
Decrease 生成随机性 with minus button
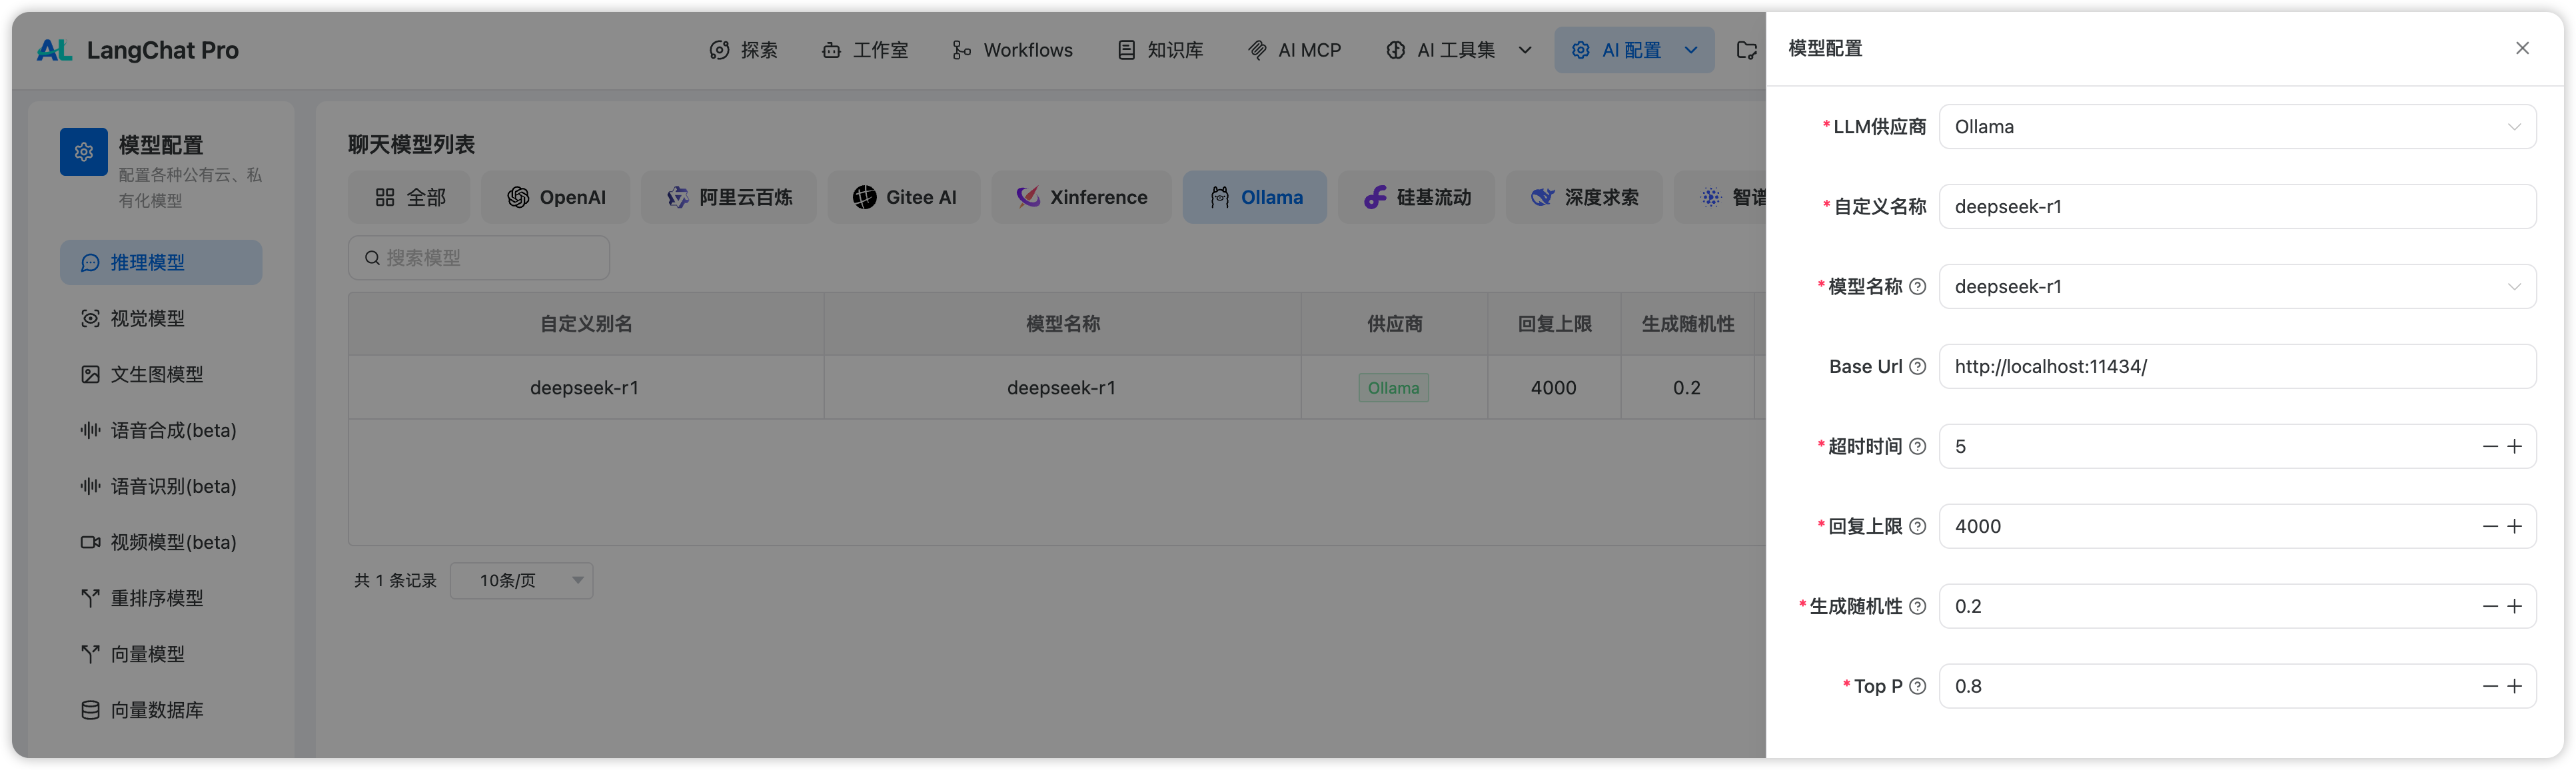click(2490, 607)
